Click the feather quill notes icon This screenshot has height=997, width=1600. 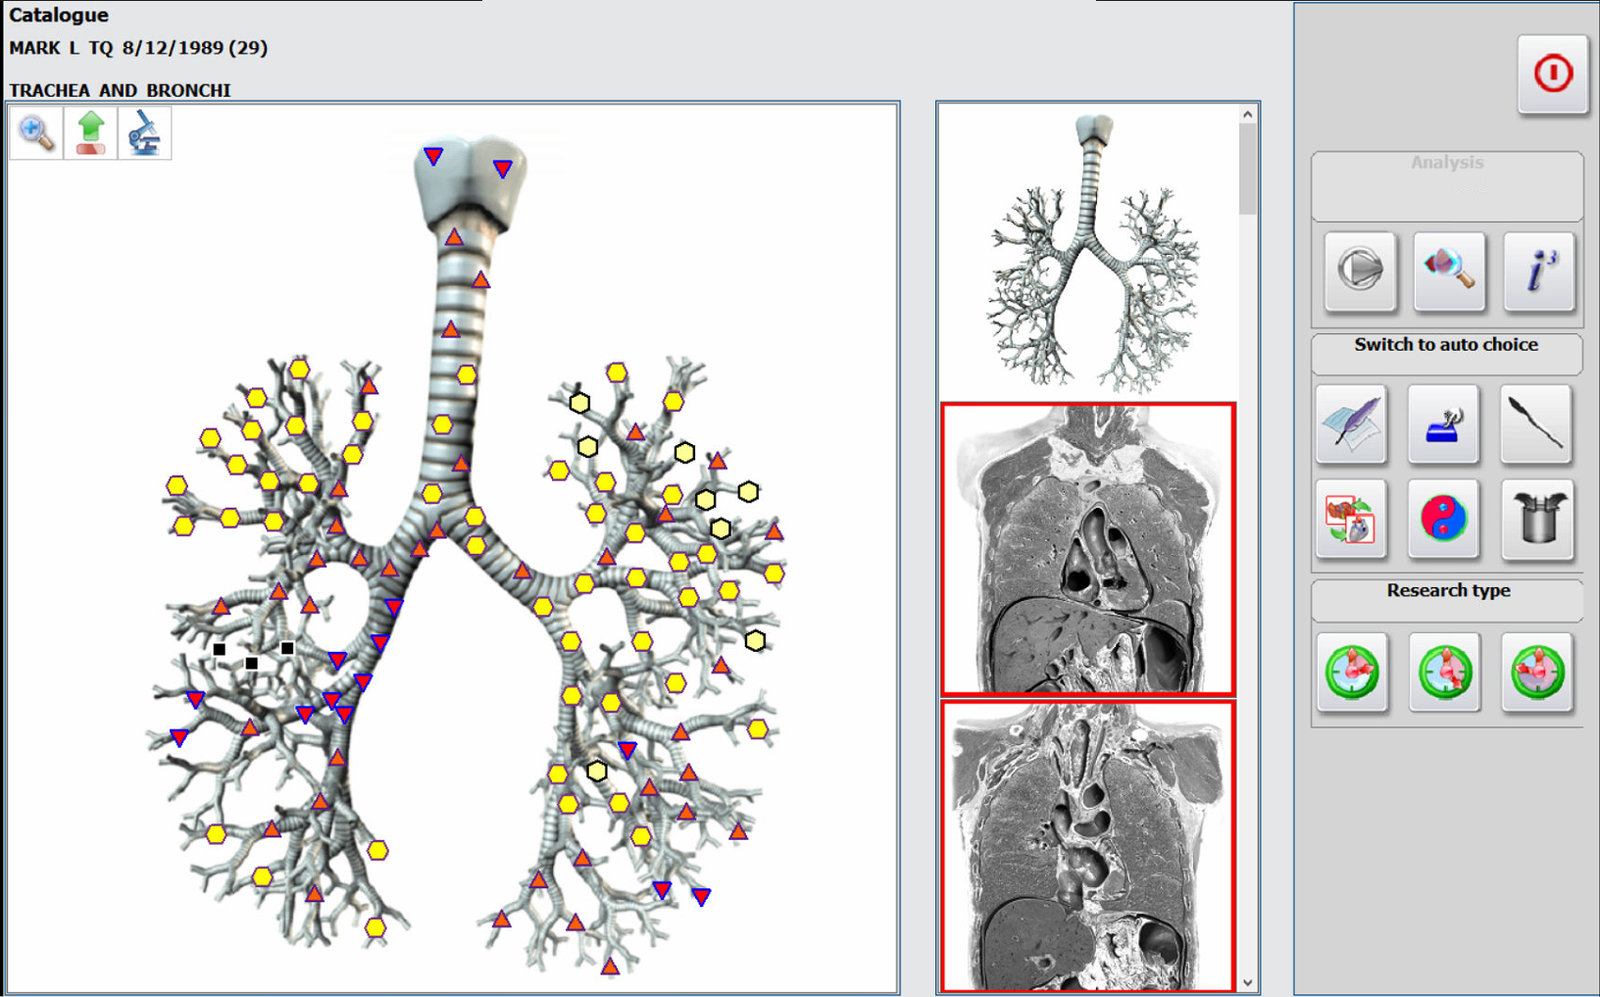[1352, 424]
